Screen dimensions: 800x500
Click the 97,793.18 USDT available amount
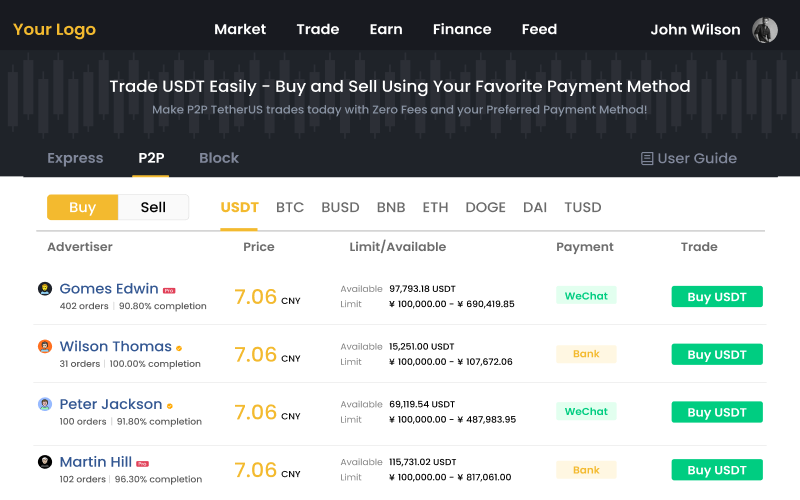422,289
